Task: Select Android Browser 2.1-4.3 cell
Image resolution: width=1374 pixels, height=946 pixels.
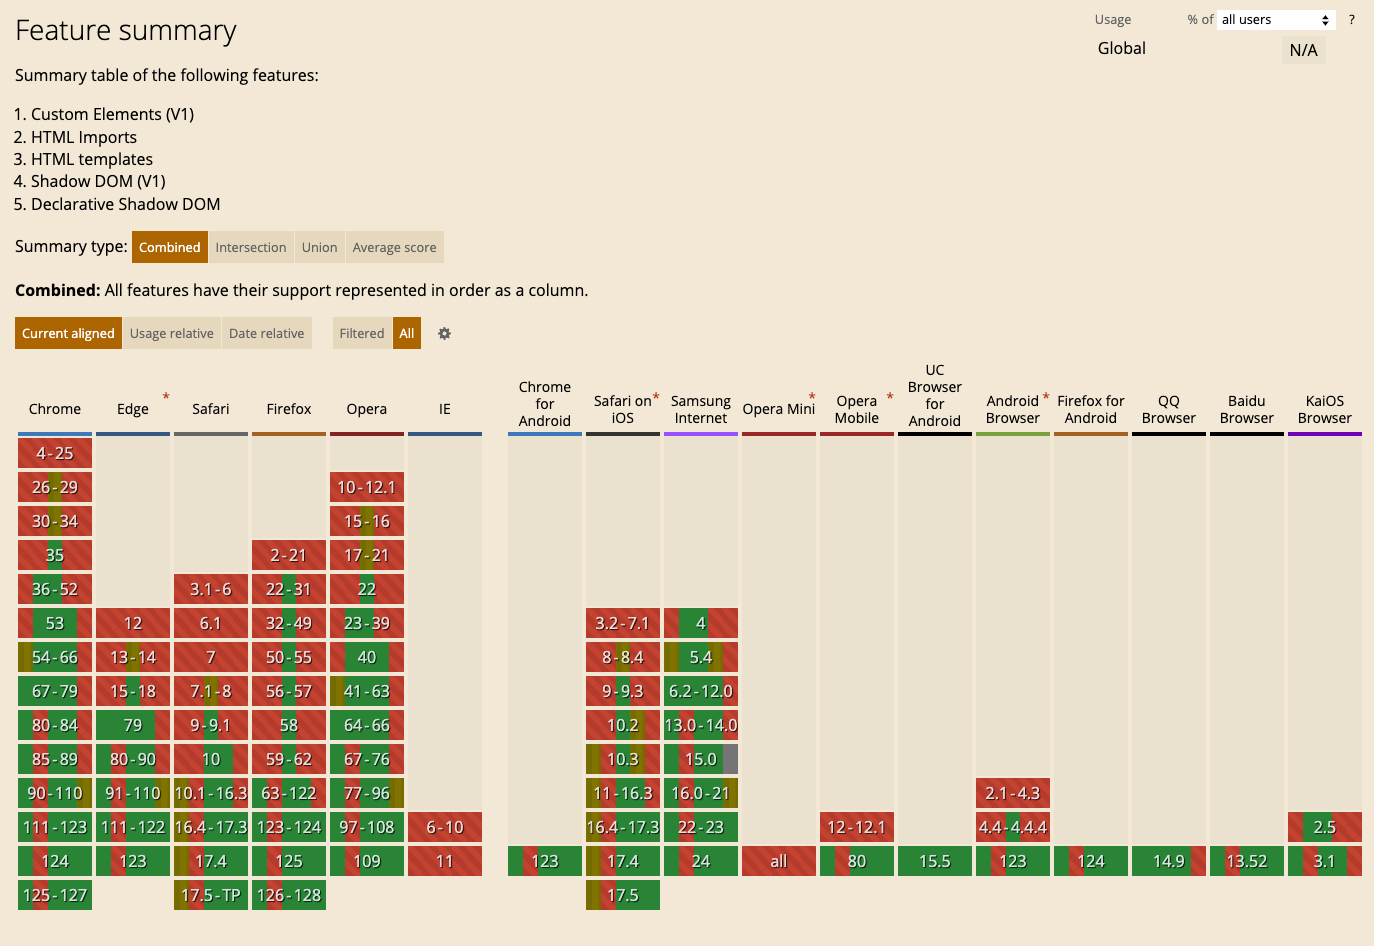Action: 1013,793
